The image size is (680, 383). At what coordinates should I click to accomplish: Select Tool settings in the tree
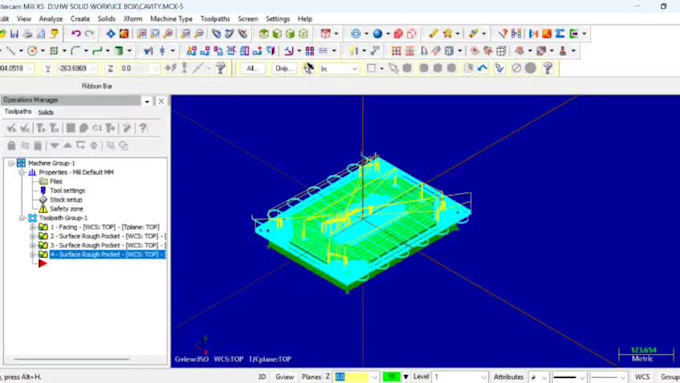click(x=67, y=190)
